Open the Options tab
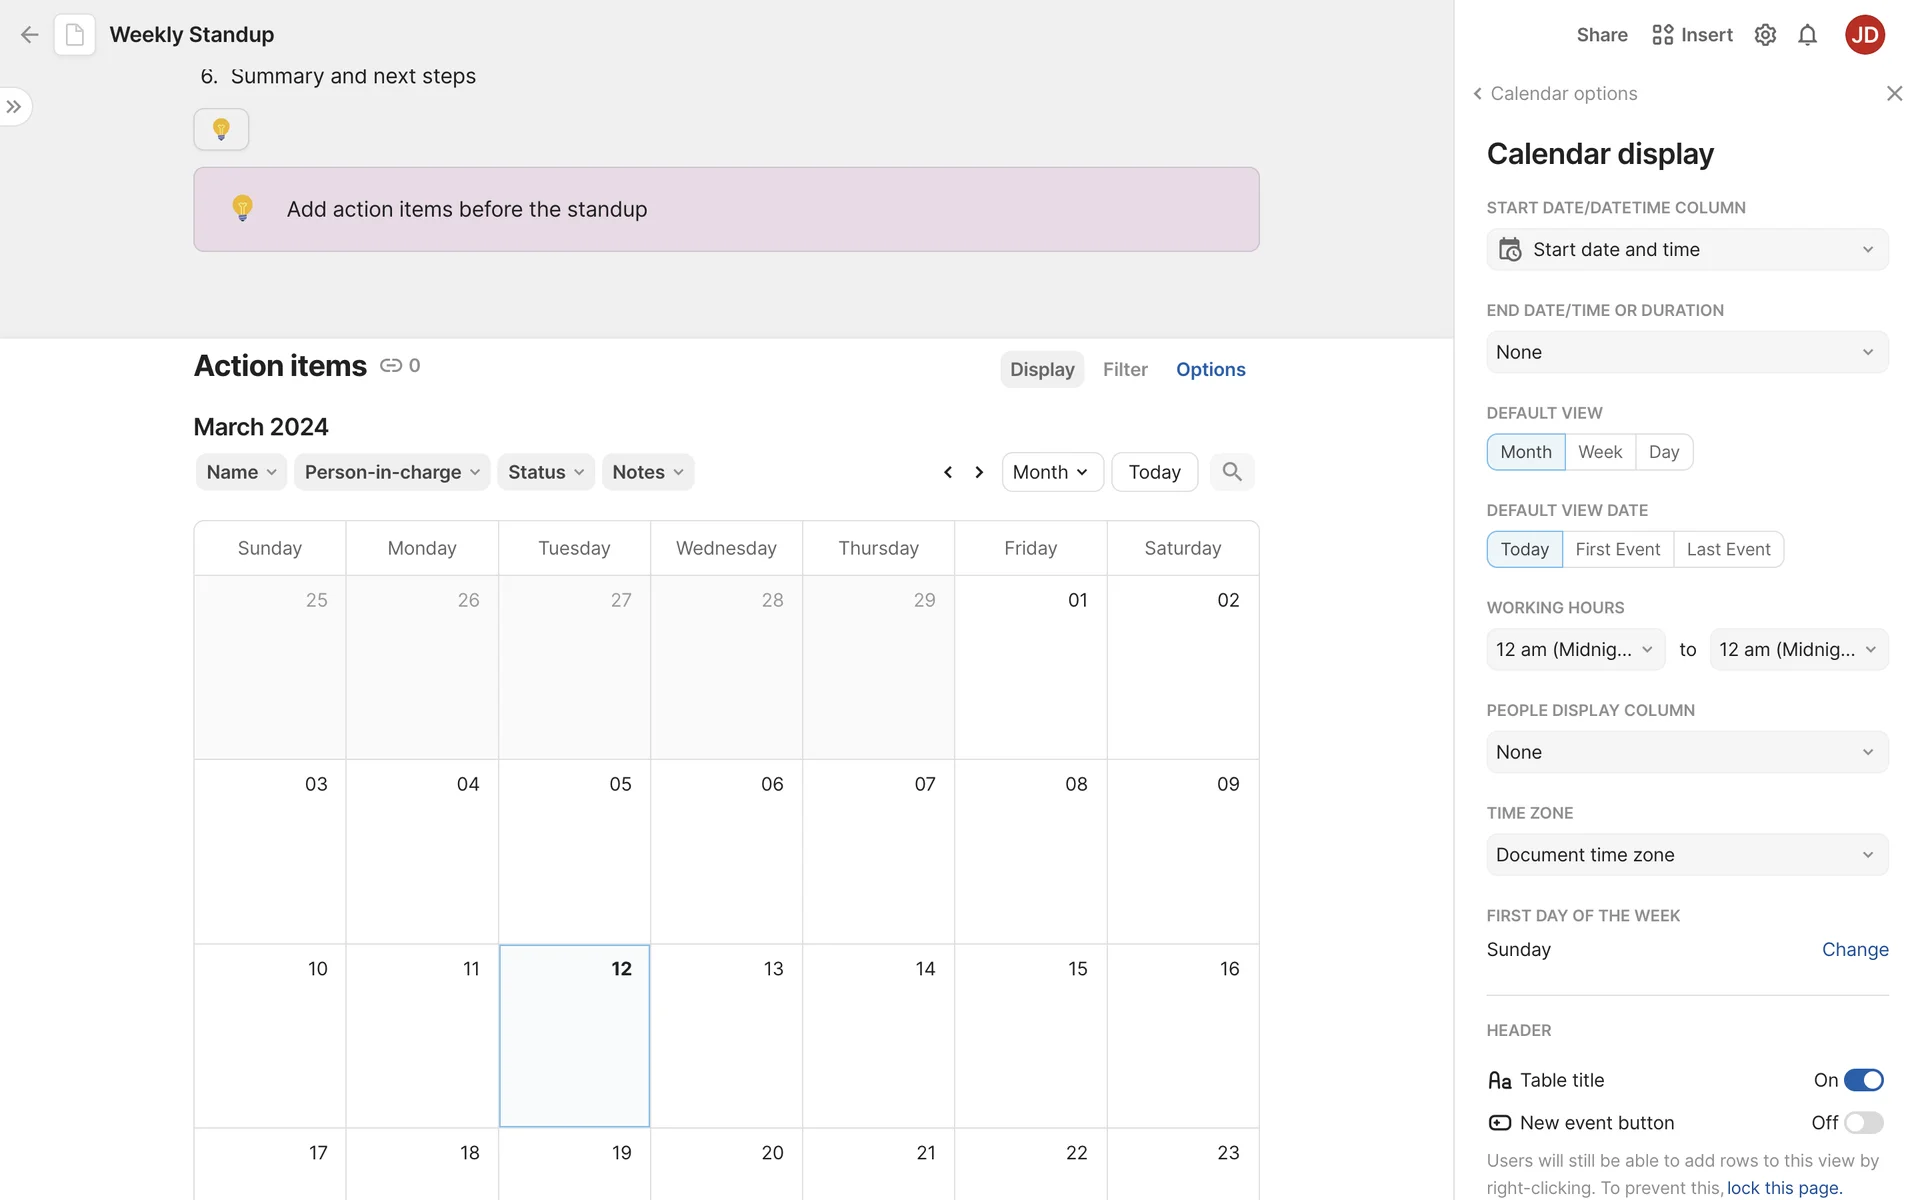Image resolution: width=1920 pixels, height=1200 pixels. click(1210, 369)
